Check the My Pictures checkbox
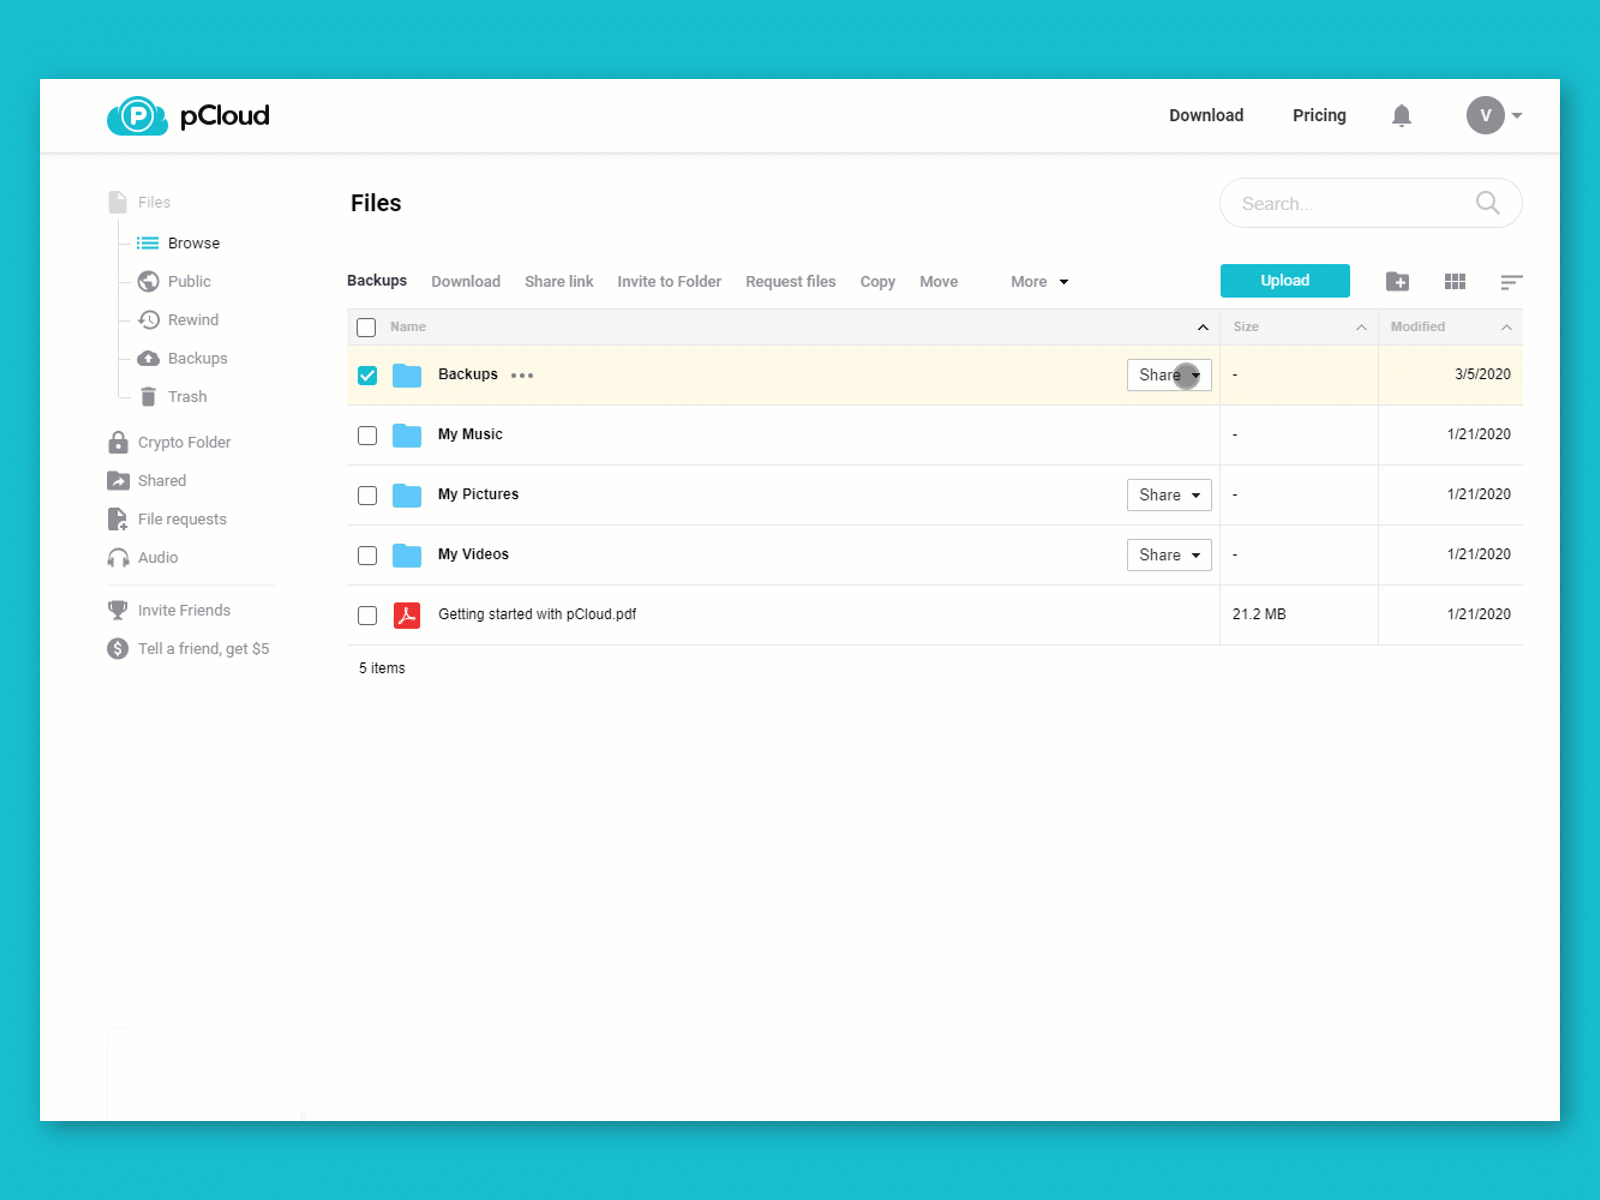 coord(367,495)
